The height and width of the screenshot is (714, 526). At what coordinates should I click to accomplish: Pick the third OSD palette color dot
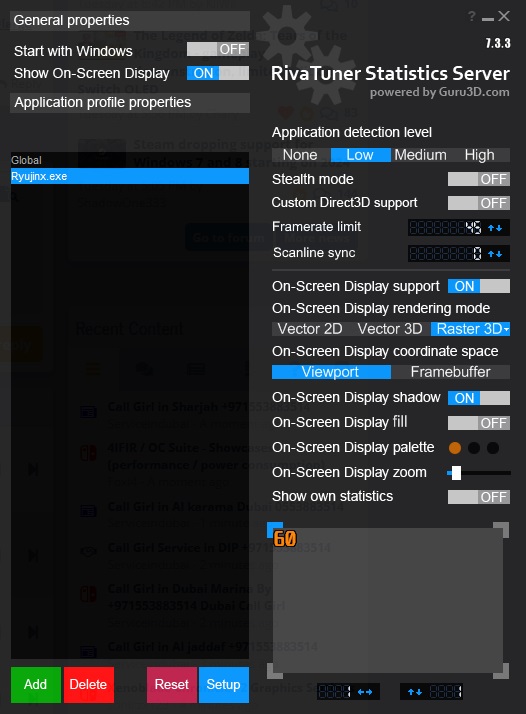coord(493,448)
